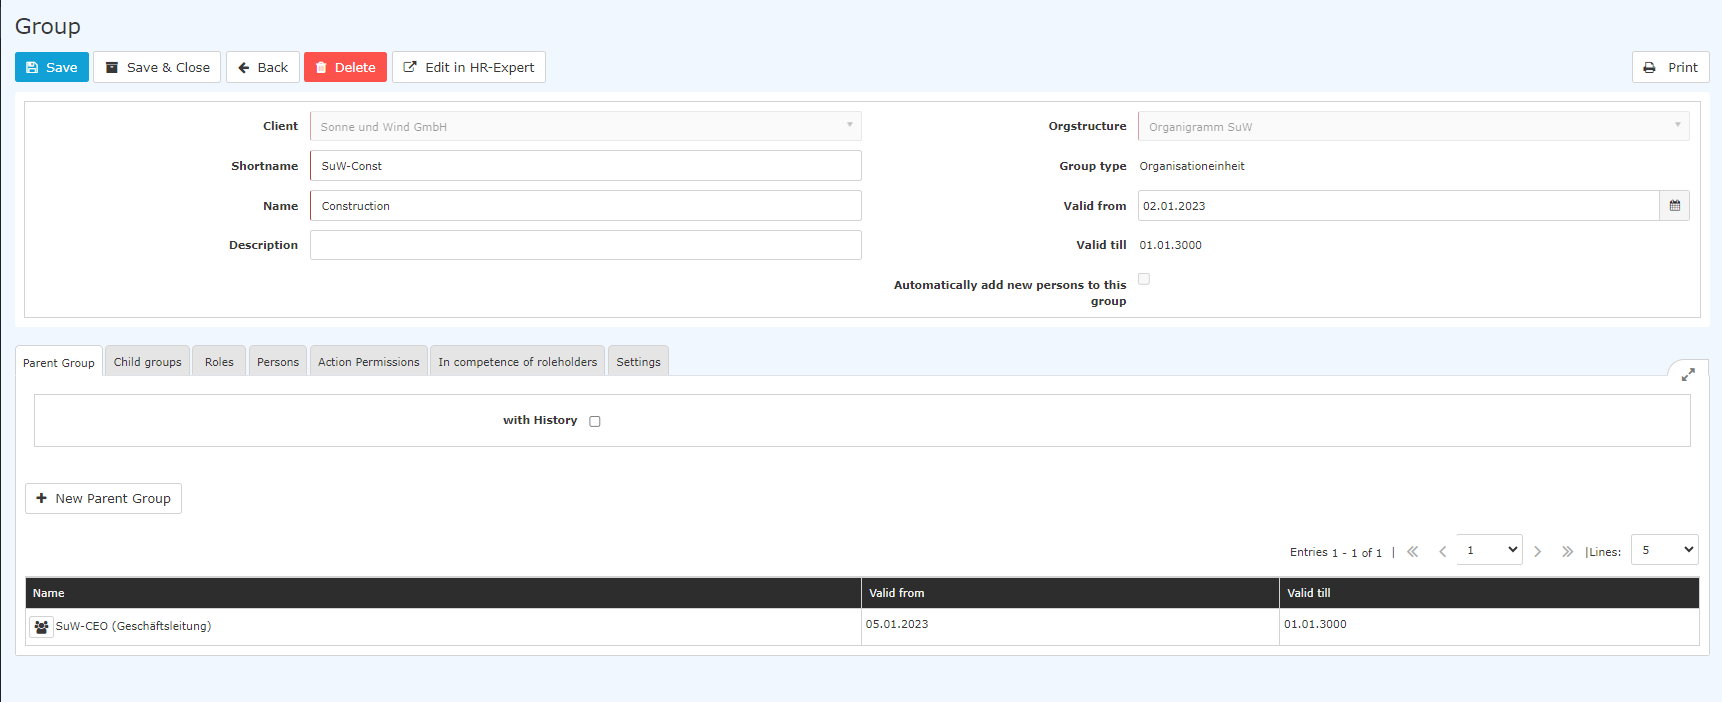Image resolution: width=1722 pixels, height=702 pixels.
Task: Go Back to previous page
Action: coord(263,67)
